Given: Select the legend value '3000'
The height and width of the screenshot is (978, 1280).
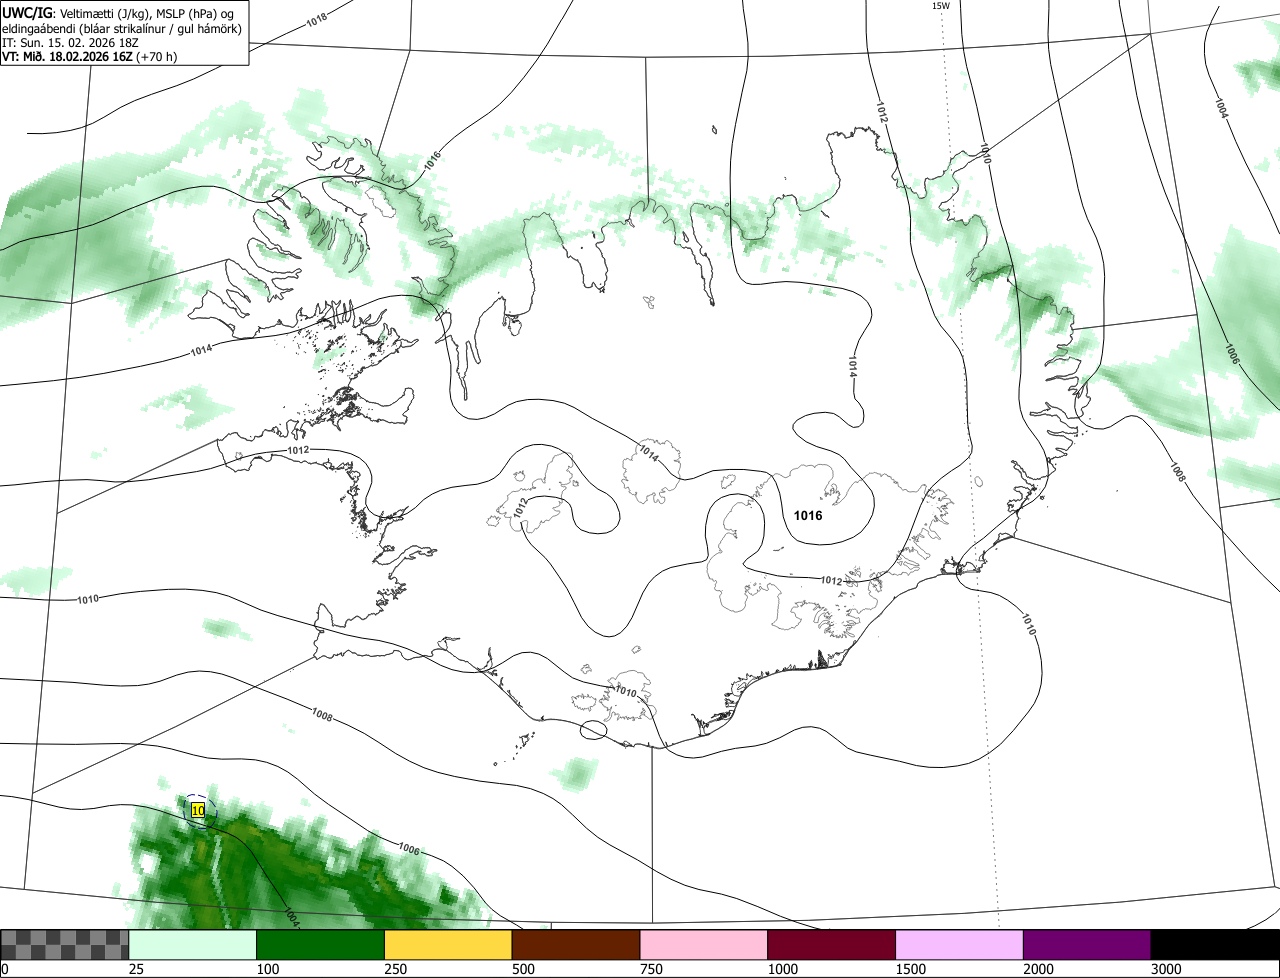Looking at the screenshot, I should (1165, 969).
